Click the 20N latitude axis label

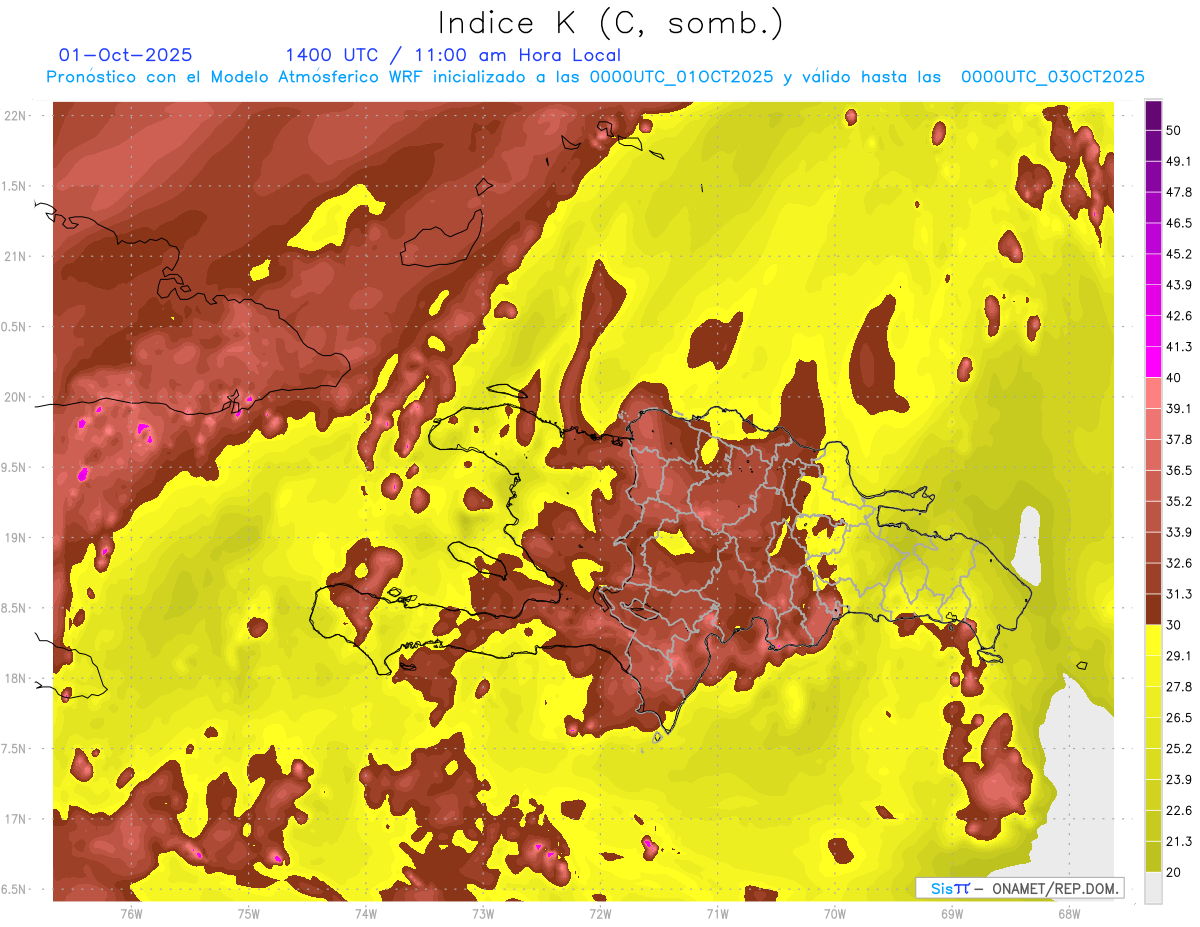[x=16, y=397]
